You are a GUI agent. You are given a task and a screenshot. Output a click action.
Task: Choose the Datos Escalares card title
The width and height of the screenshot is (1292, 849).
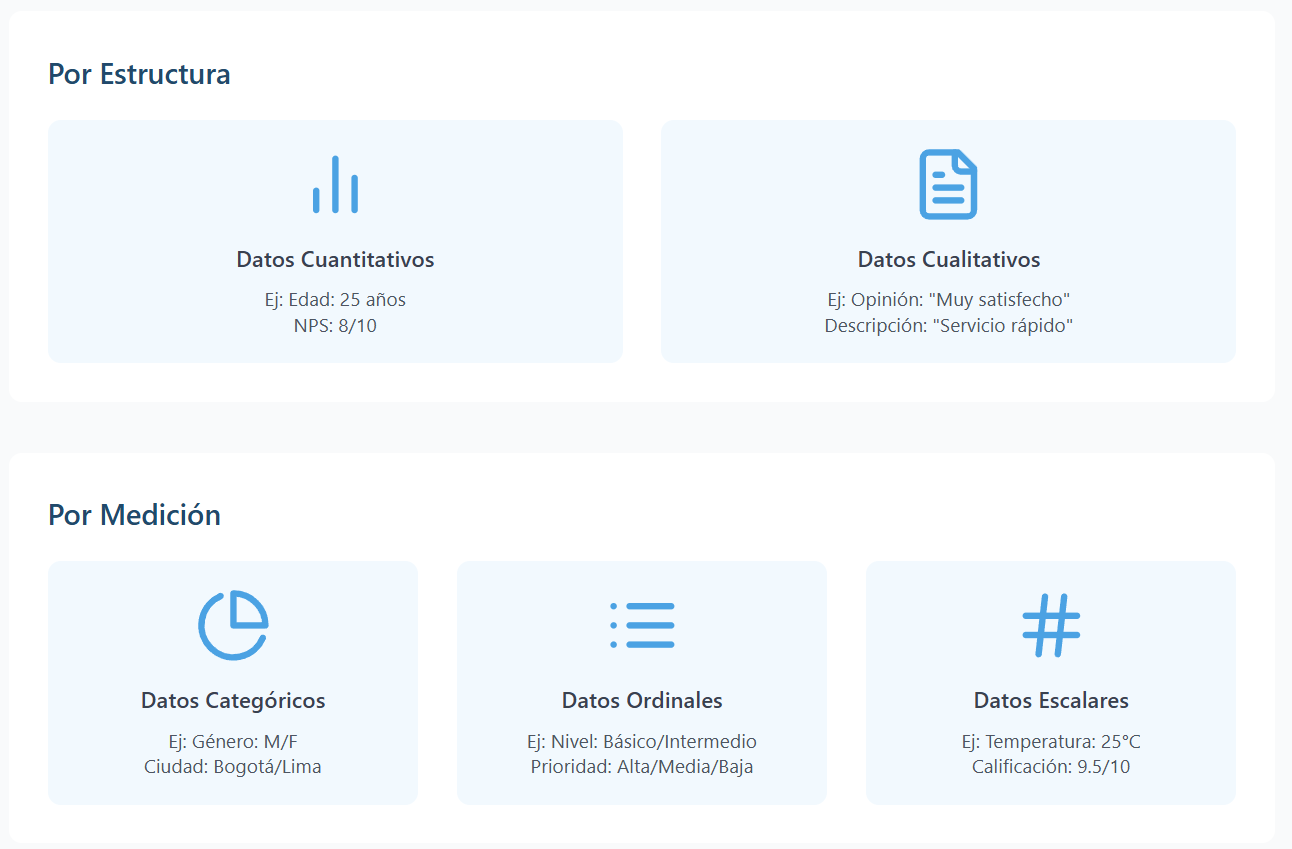pyautogui.click(x=1051, y=701)
